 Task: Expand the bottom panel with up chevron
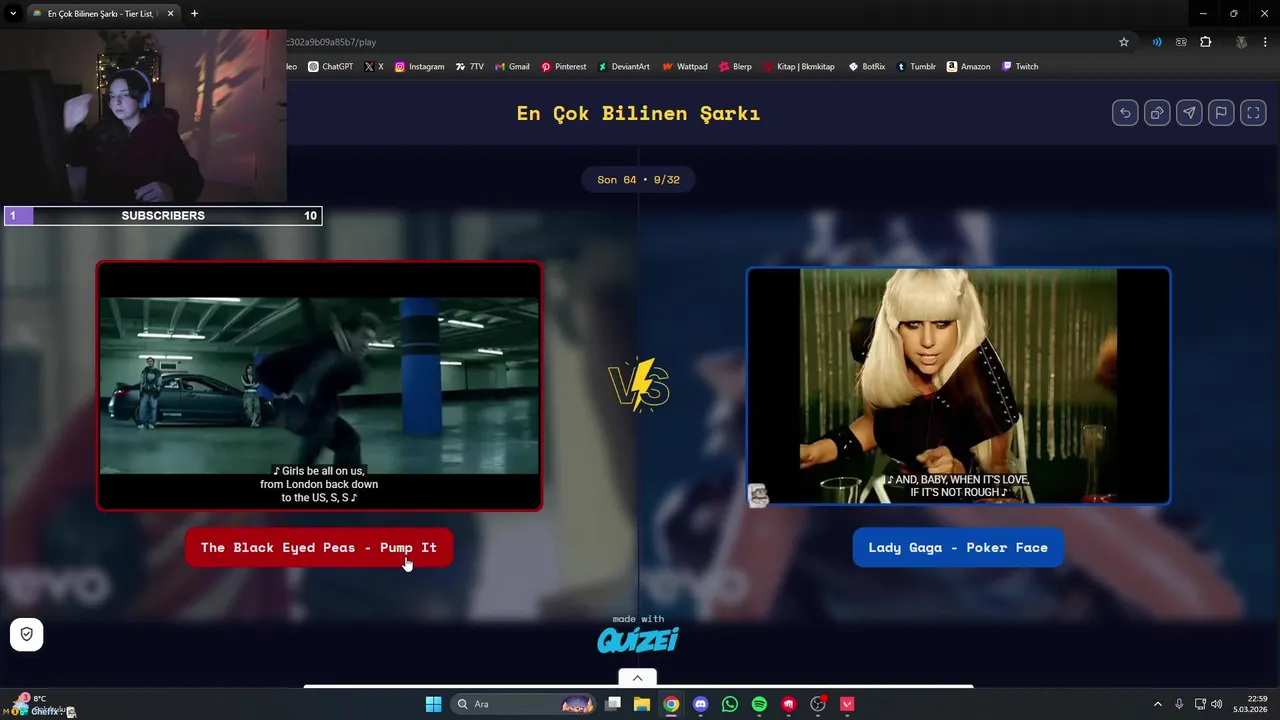click(637, 678)
